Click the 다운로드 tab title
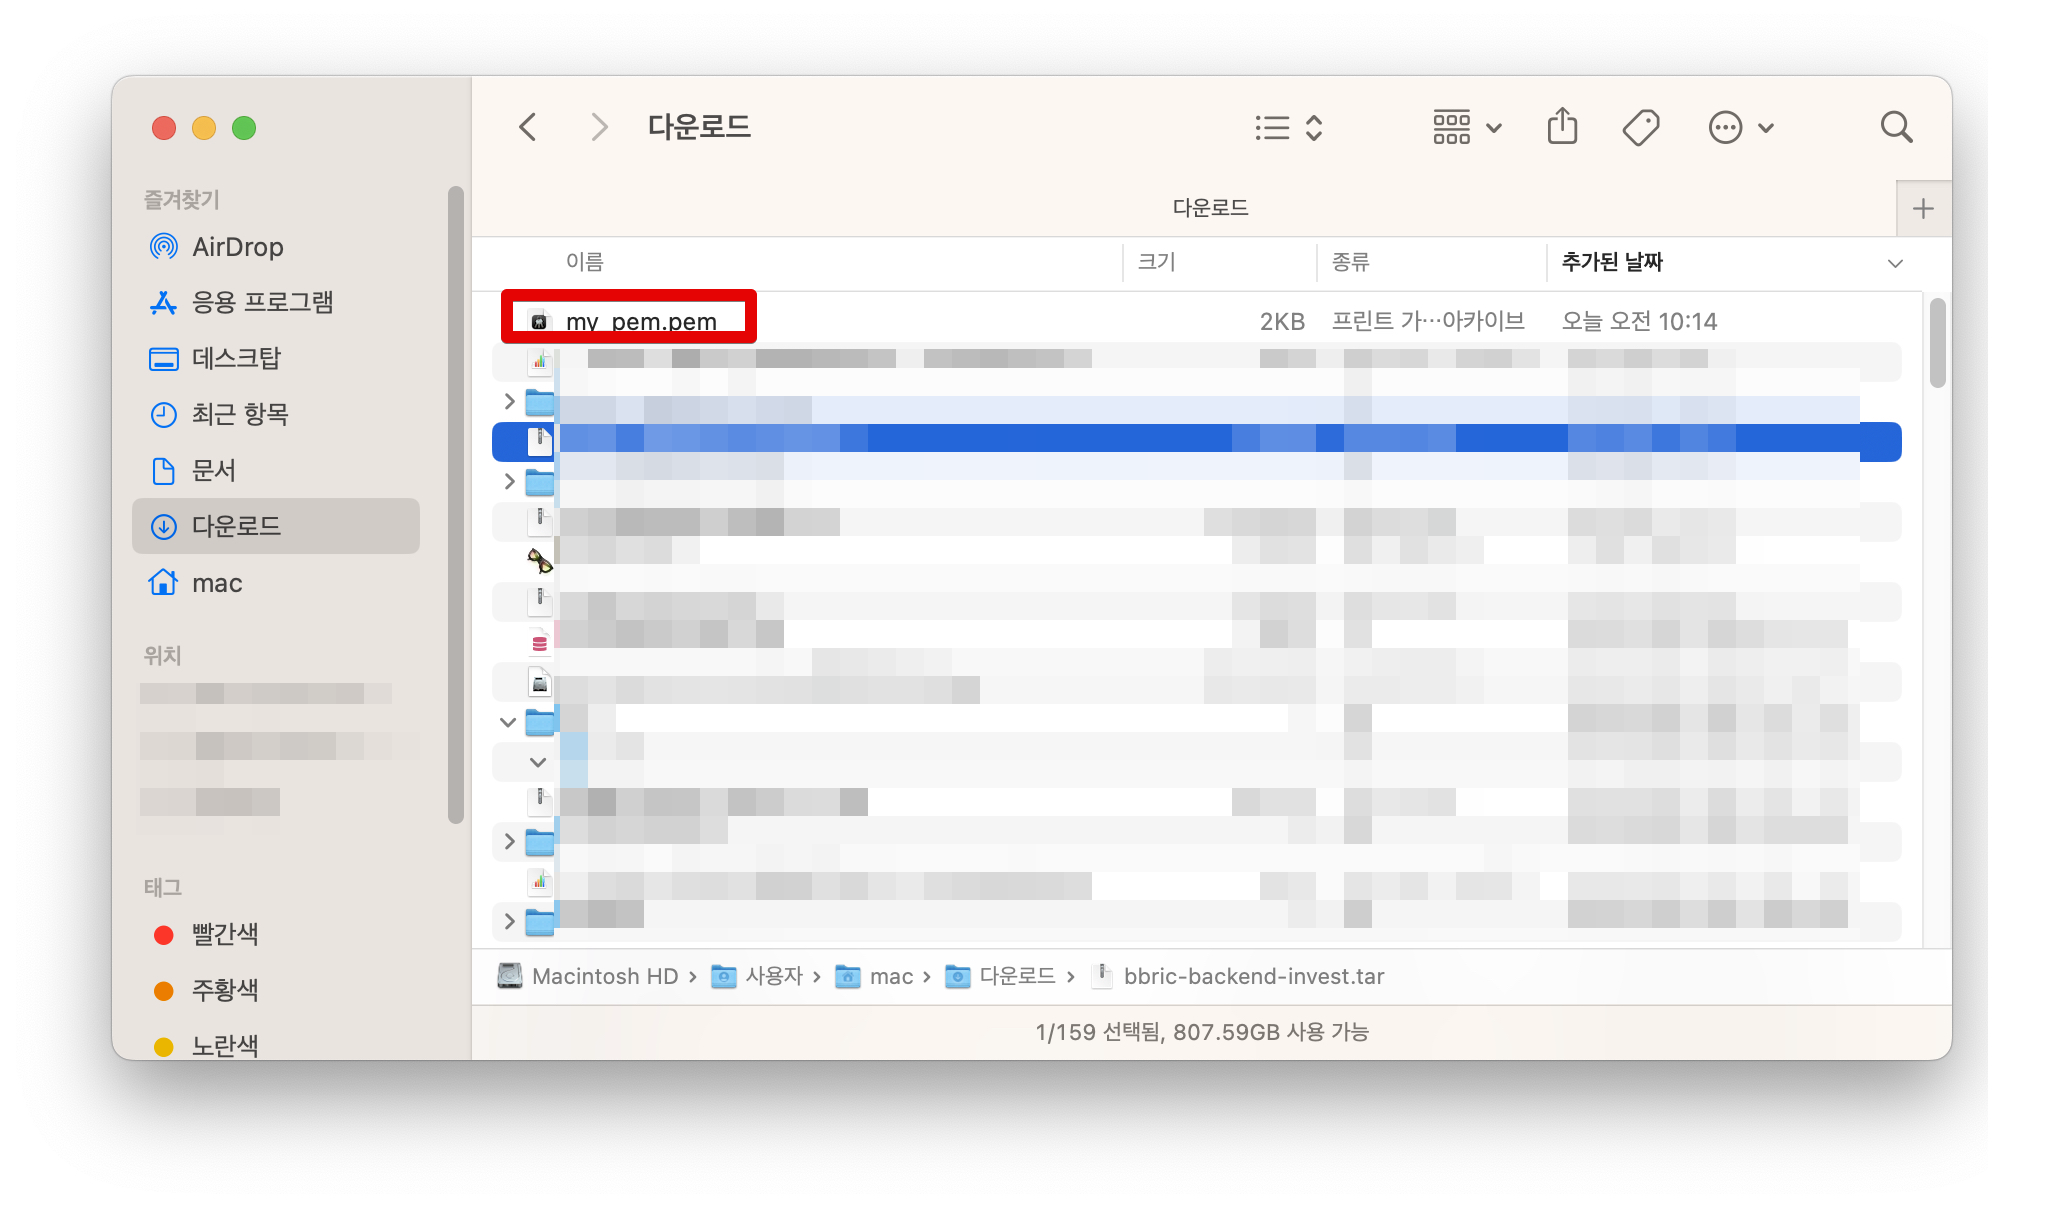The height and width of the screenshot is (1208, 2064). pos(1210,208)
